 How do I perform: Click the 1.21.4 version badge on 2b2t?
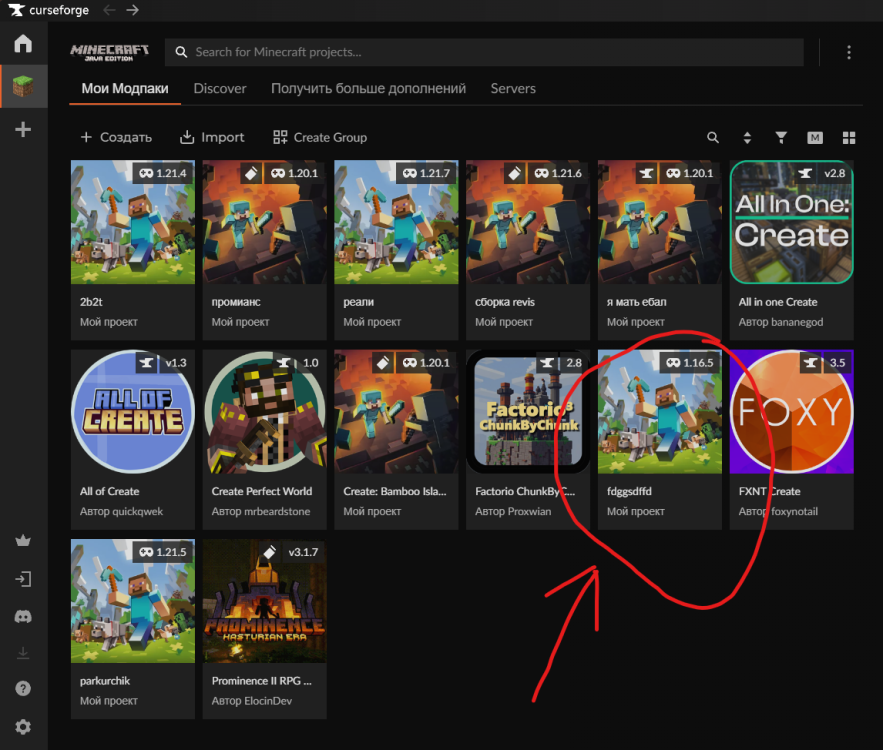pos(163,173)
